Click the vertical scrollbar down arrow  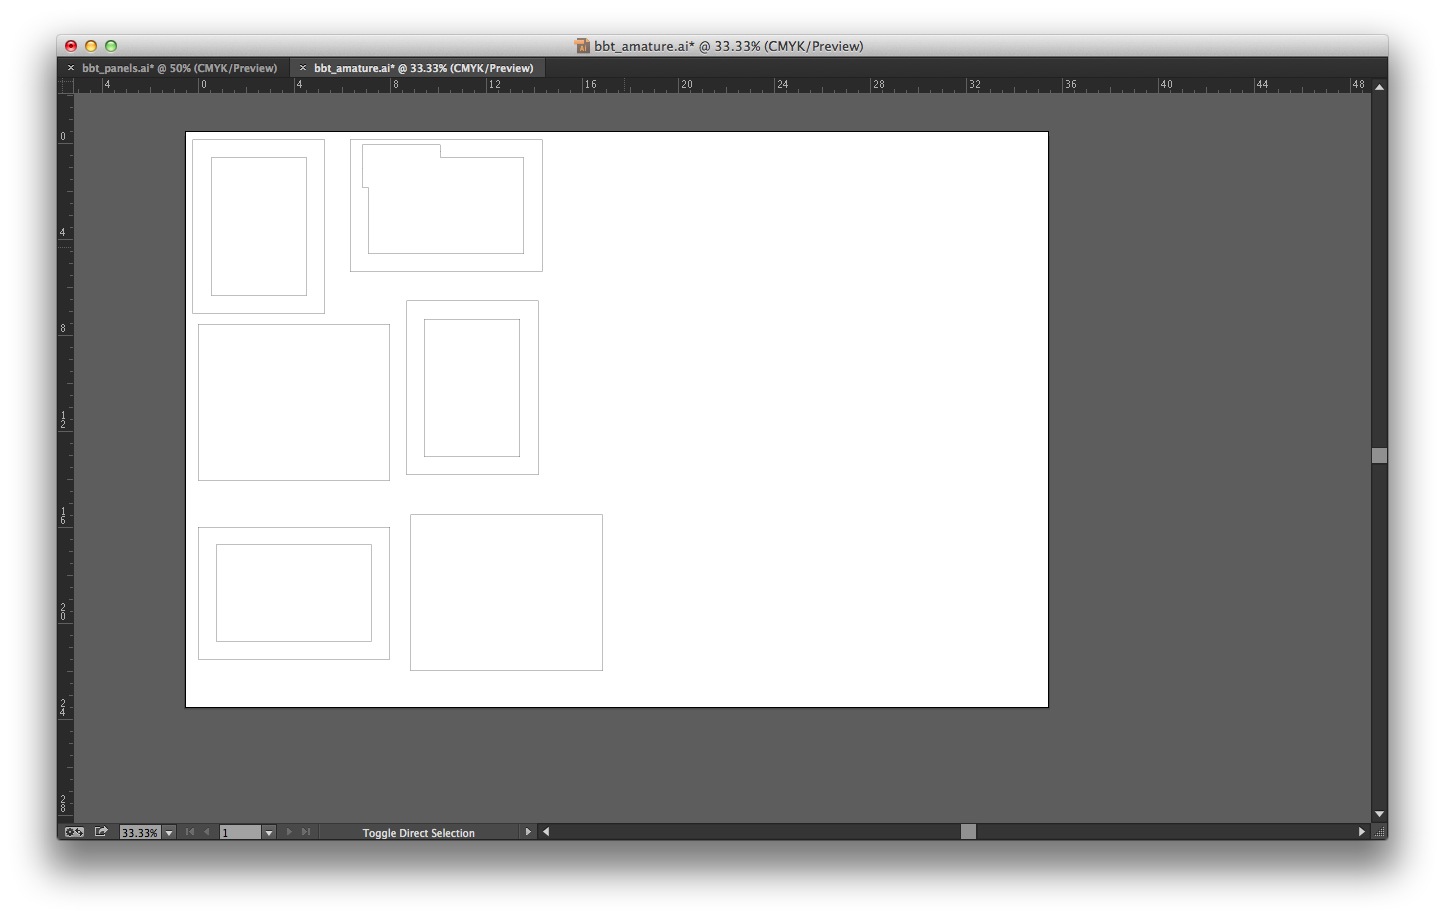pyautogui.click(x=1379, y=814)
